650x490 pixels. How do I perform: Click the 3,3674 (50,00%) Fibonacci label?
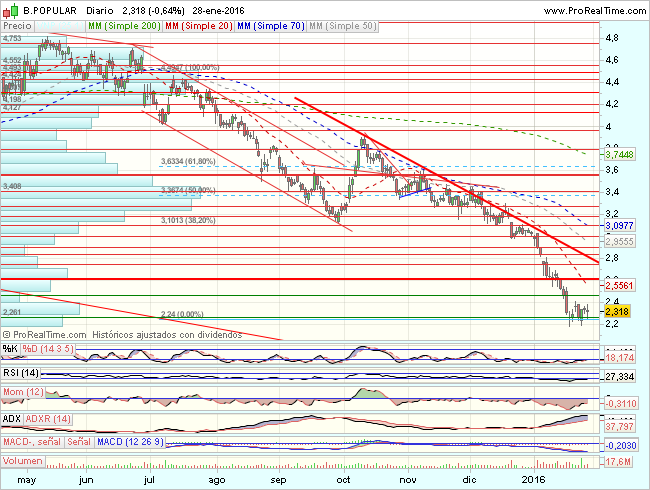[188, 190]
